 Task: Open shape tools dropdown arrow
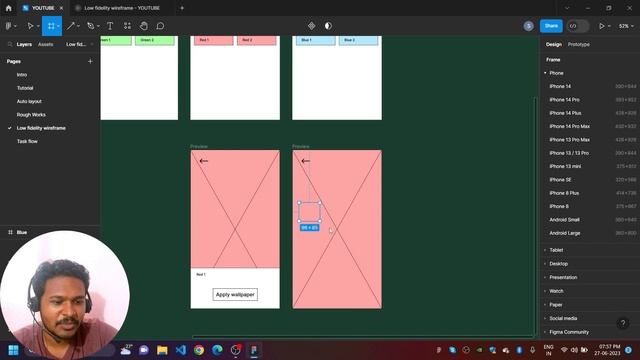tap(78, 26)
